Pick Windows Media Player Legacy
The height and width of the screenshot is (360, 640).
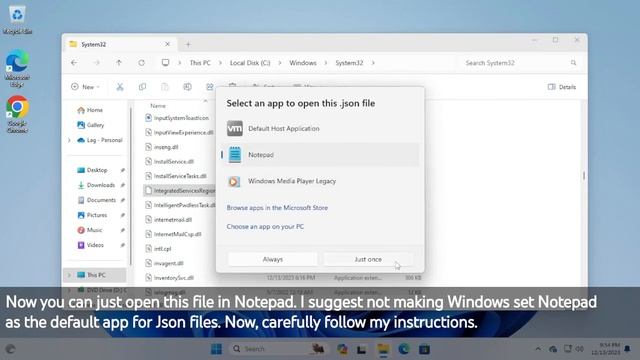point(320,181)
